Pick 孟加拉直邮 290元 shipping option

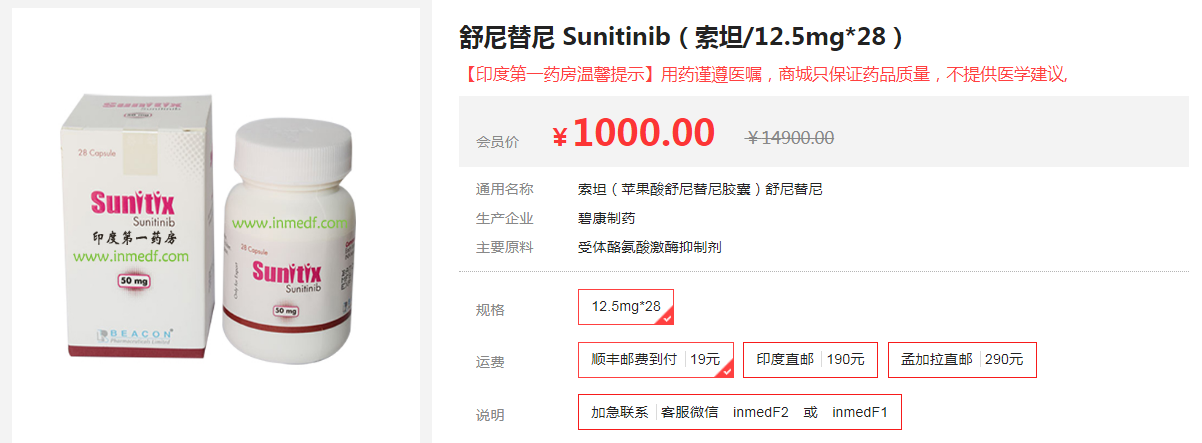pyautogui.click(x=962, y=360)
